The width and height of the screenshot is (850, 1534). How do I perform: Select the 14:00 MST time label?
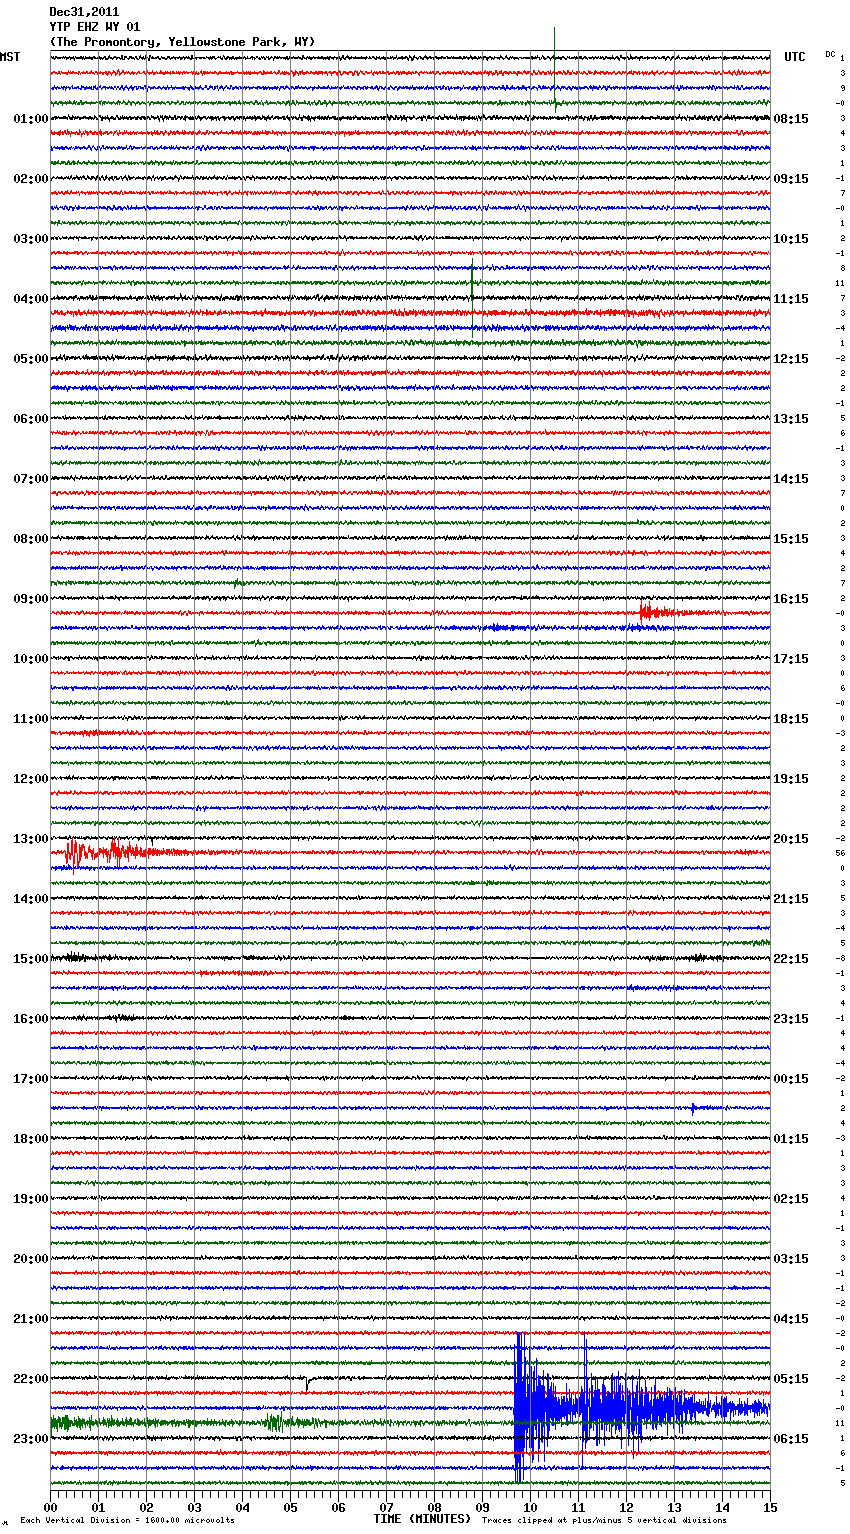[x=31, y=899]
